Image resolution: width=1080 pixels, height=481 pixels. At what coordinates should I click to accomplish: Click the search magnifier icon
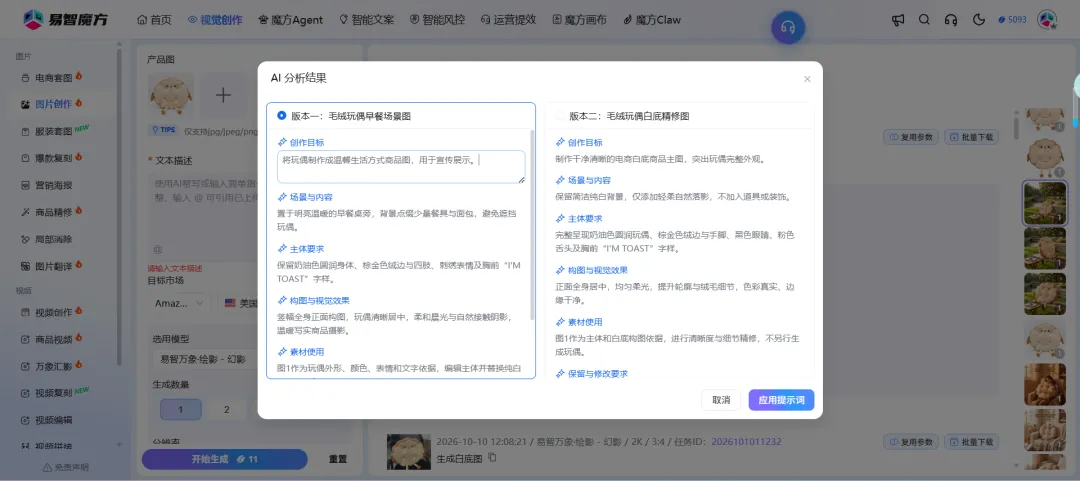click(x=924, y=20)
